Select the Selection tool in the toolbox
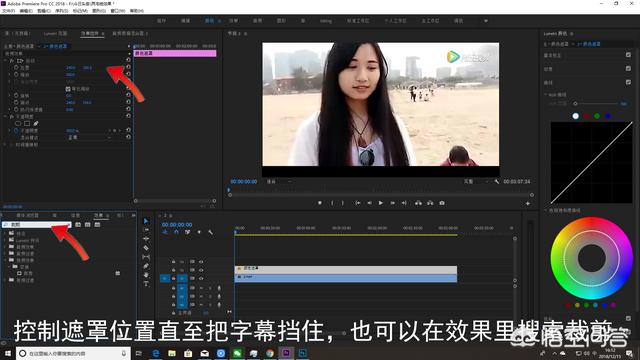640x360 pixels. coord(146,221)
